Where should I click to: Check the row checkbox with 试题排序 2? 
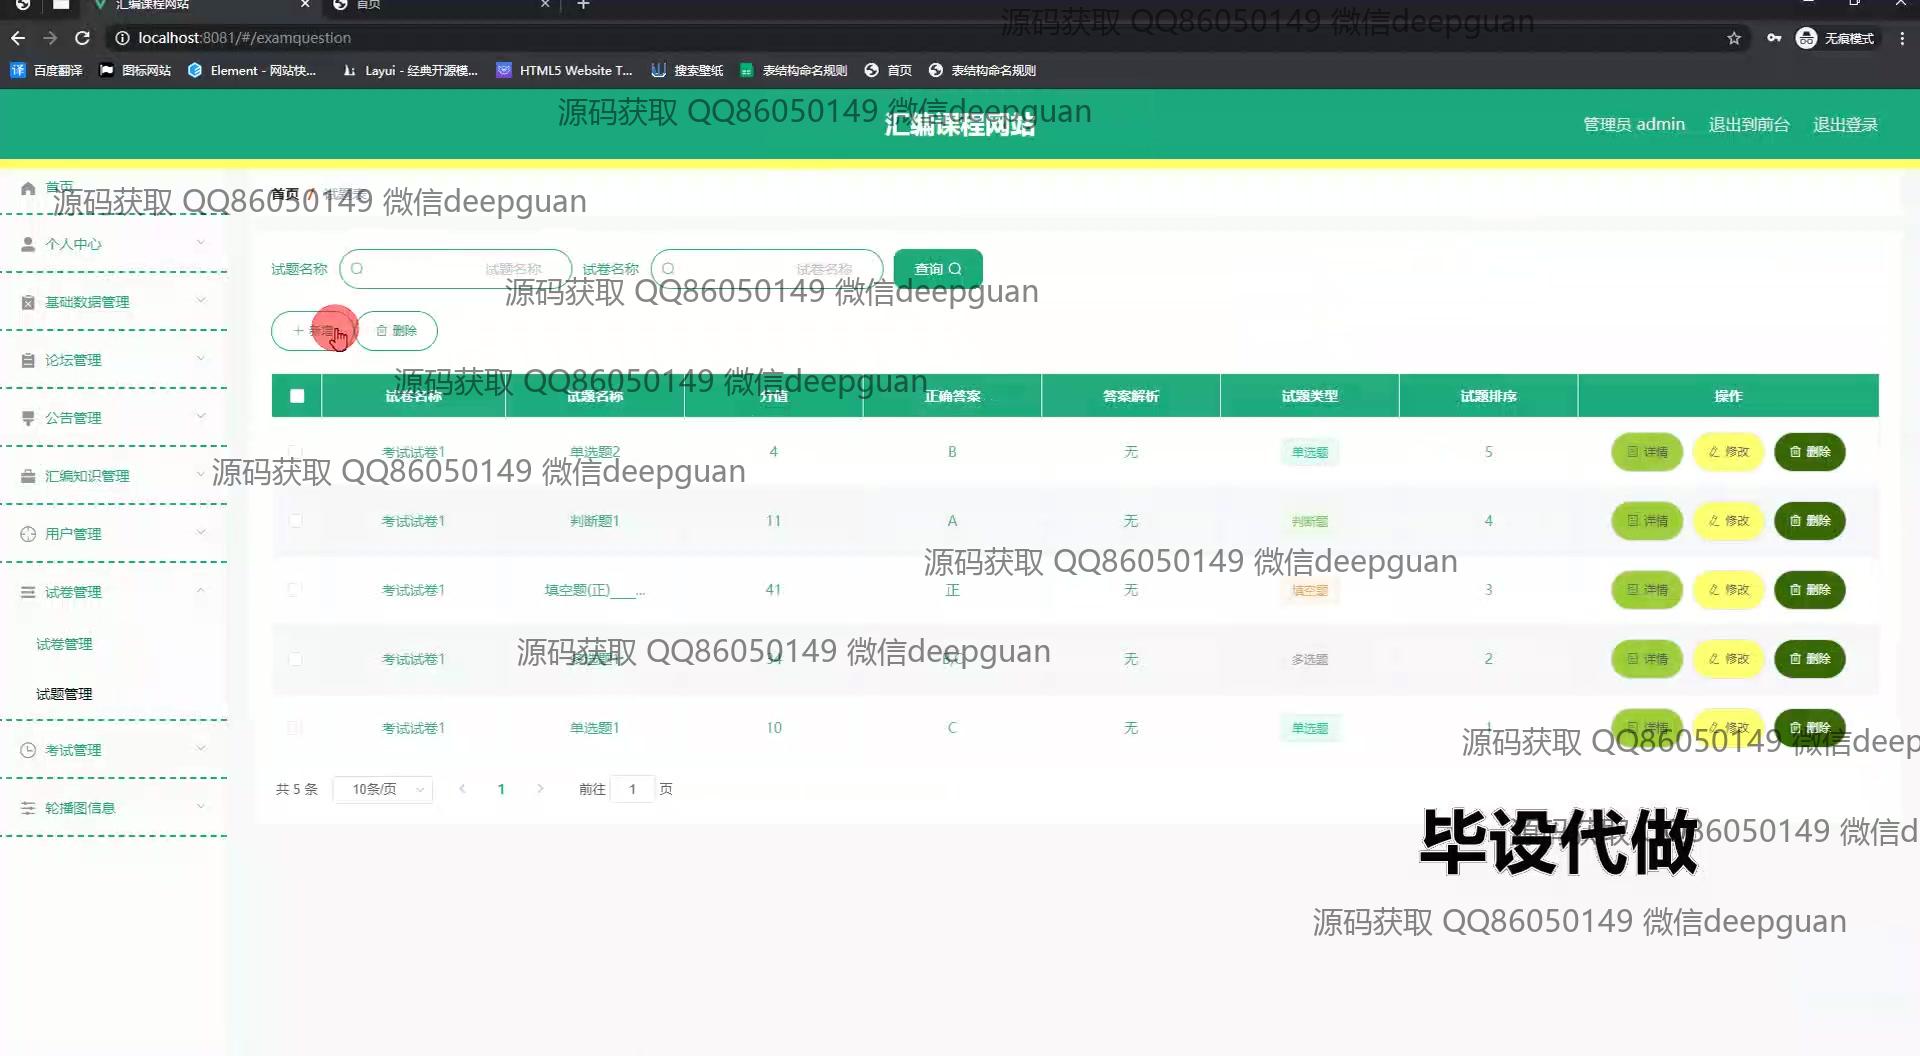(x=295, y=659)
